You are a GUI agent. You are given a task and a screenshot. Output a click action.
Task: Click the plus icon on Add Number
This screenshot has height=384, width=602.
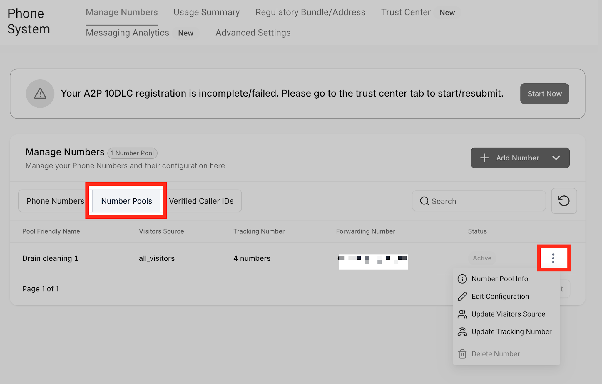[485, 158]
